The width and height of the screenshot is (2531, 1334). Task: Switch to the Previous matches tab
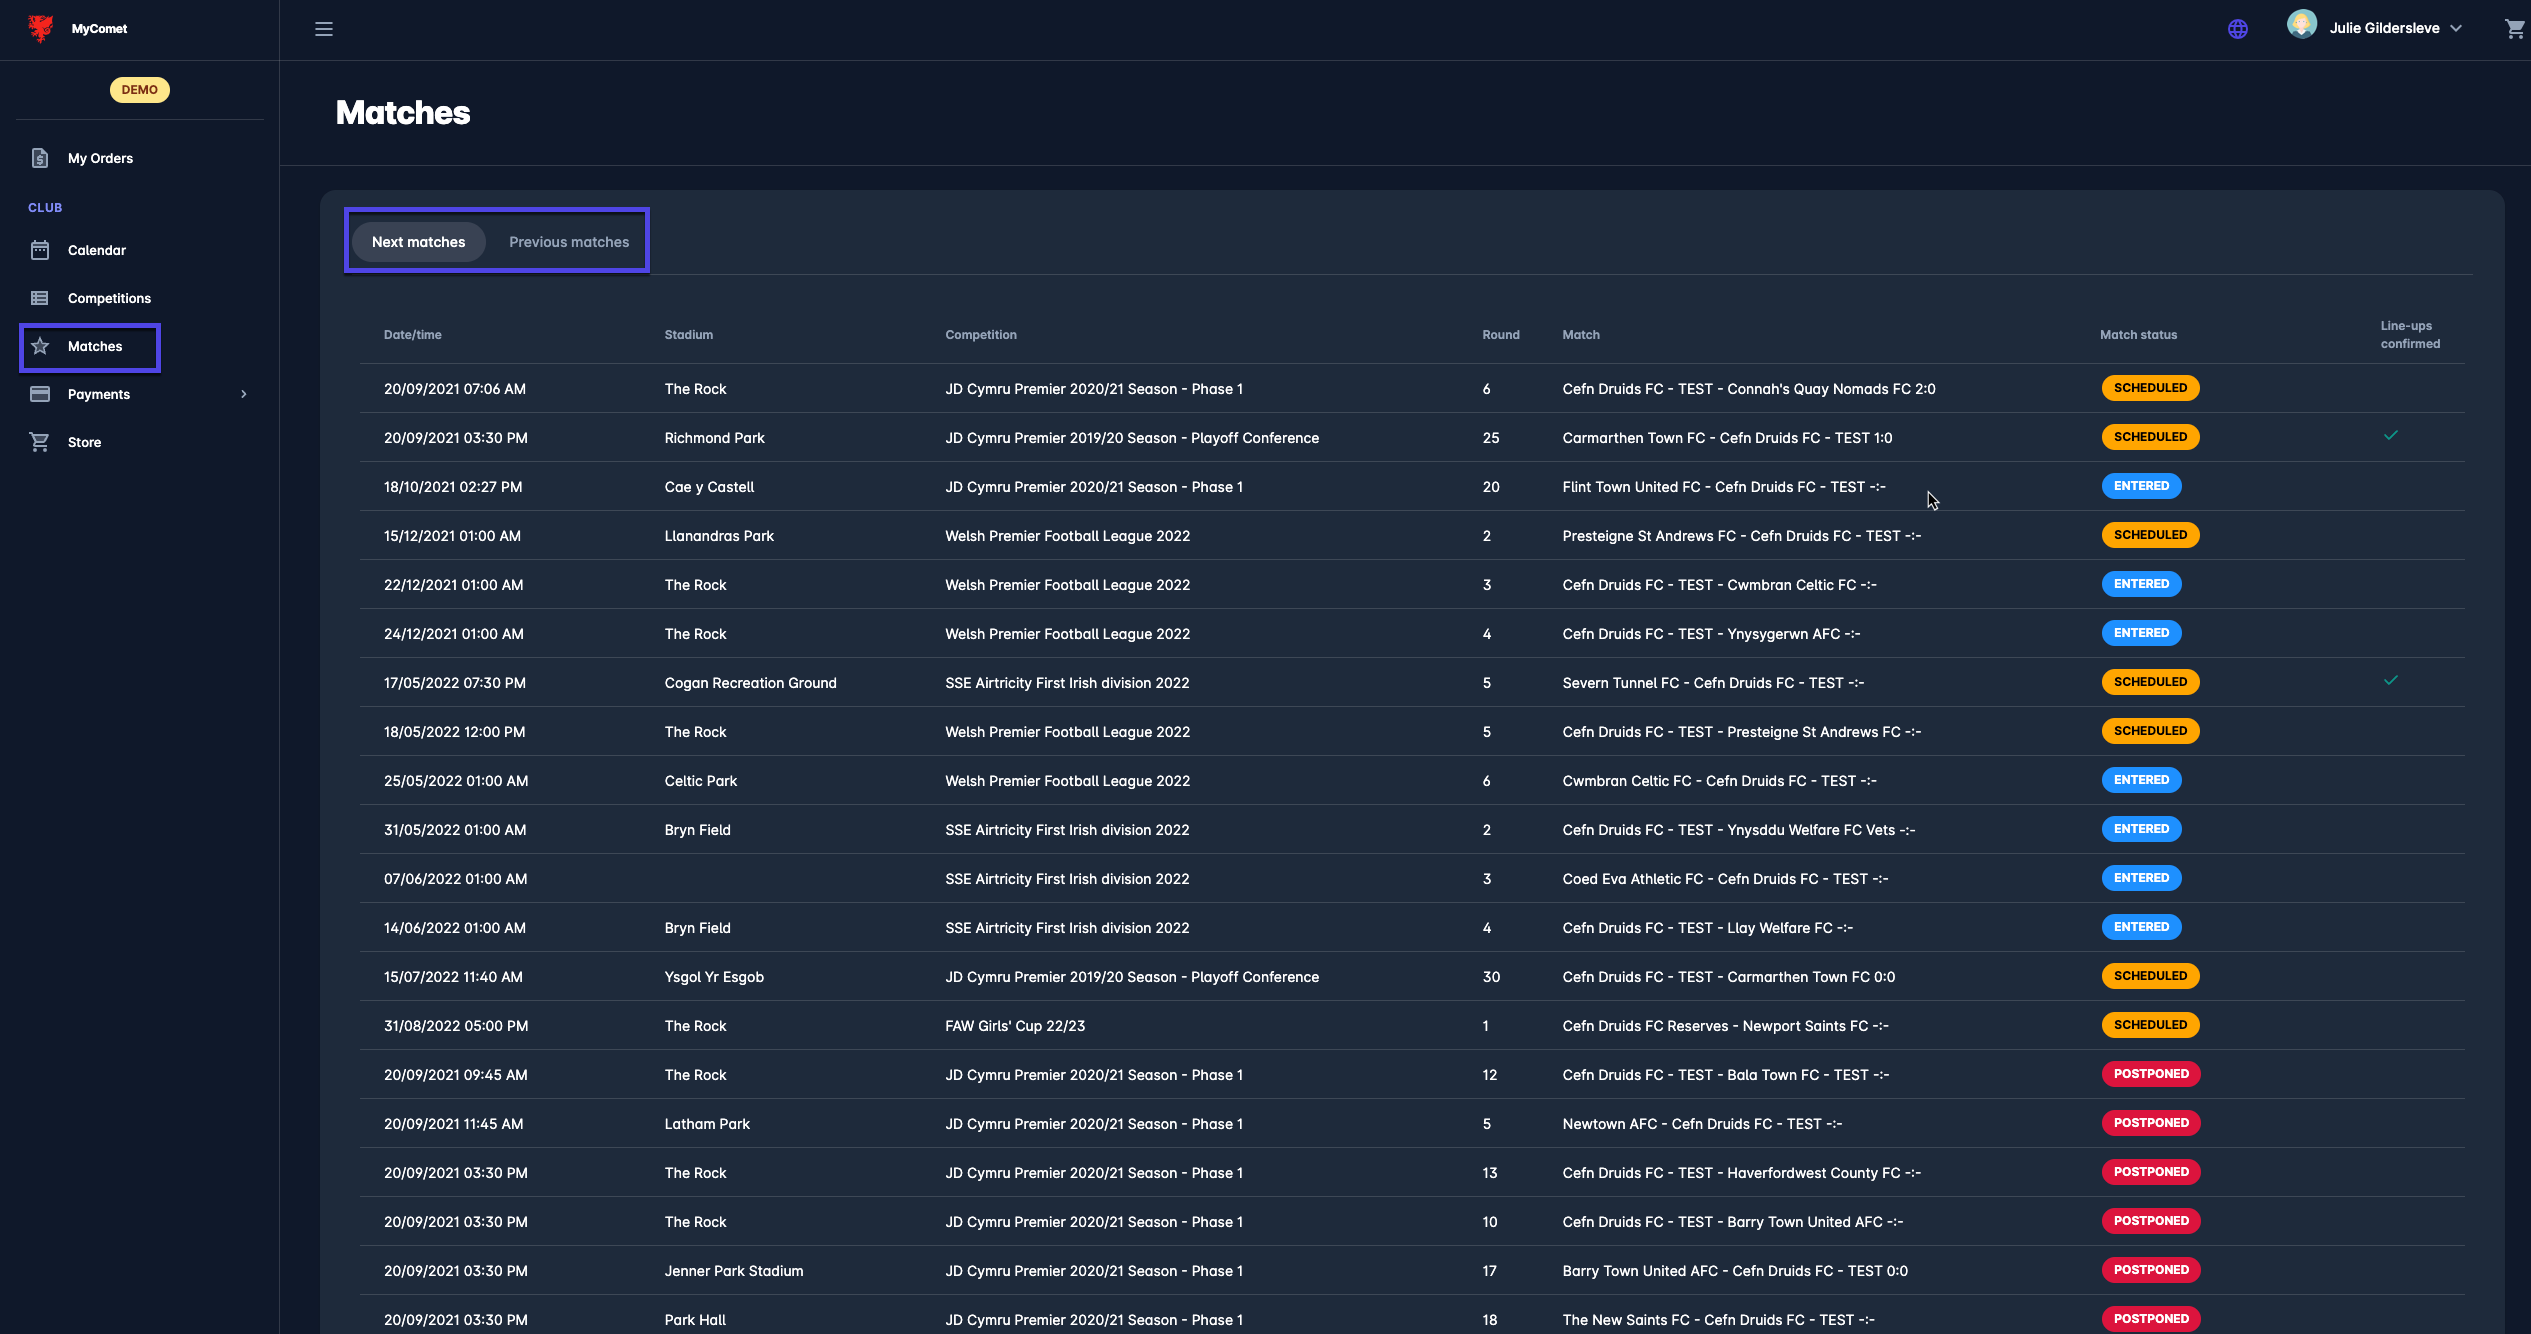coord(569,242)
